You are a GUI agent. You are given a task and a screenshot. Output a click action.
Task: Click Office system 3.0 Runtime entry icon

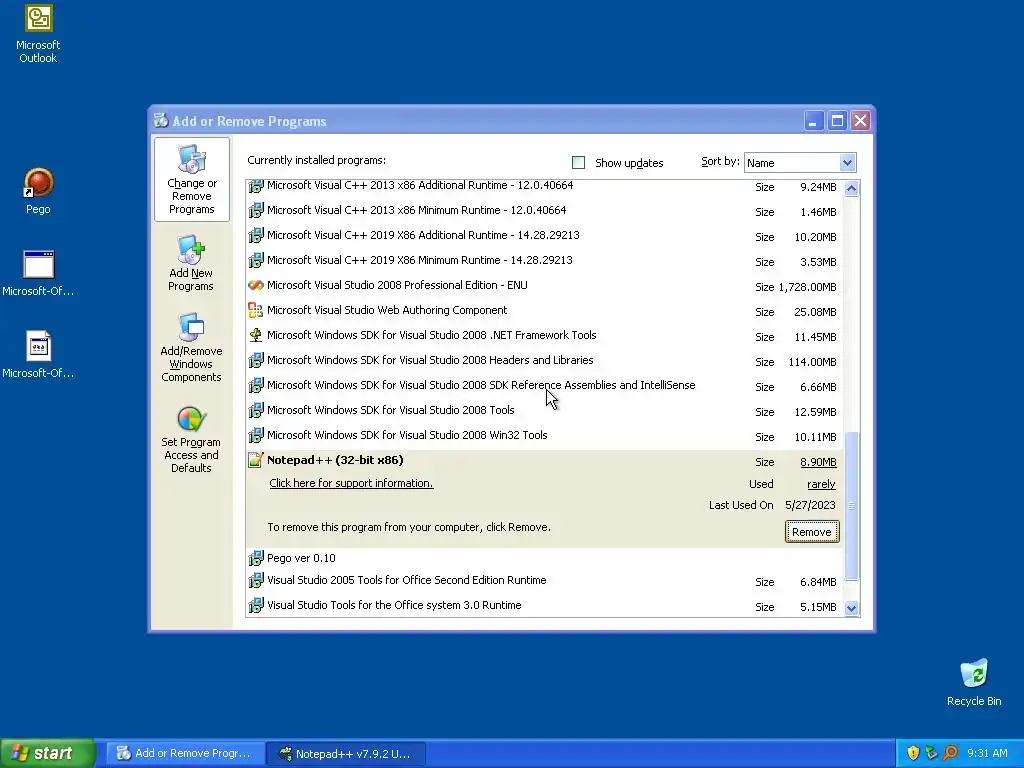pos(255,605)
